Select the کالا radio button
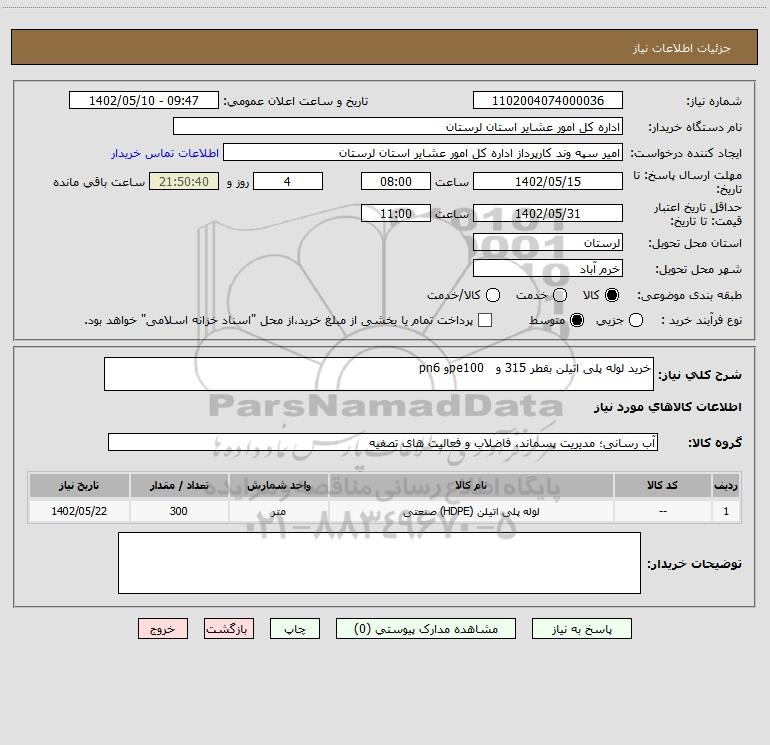 [612, 295]
